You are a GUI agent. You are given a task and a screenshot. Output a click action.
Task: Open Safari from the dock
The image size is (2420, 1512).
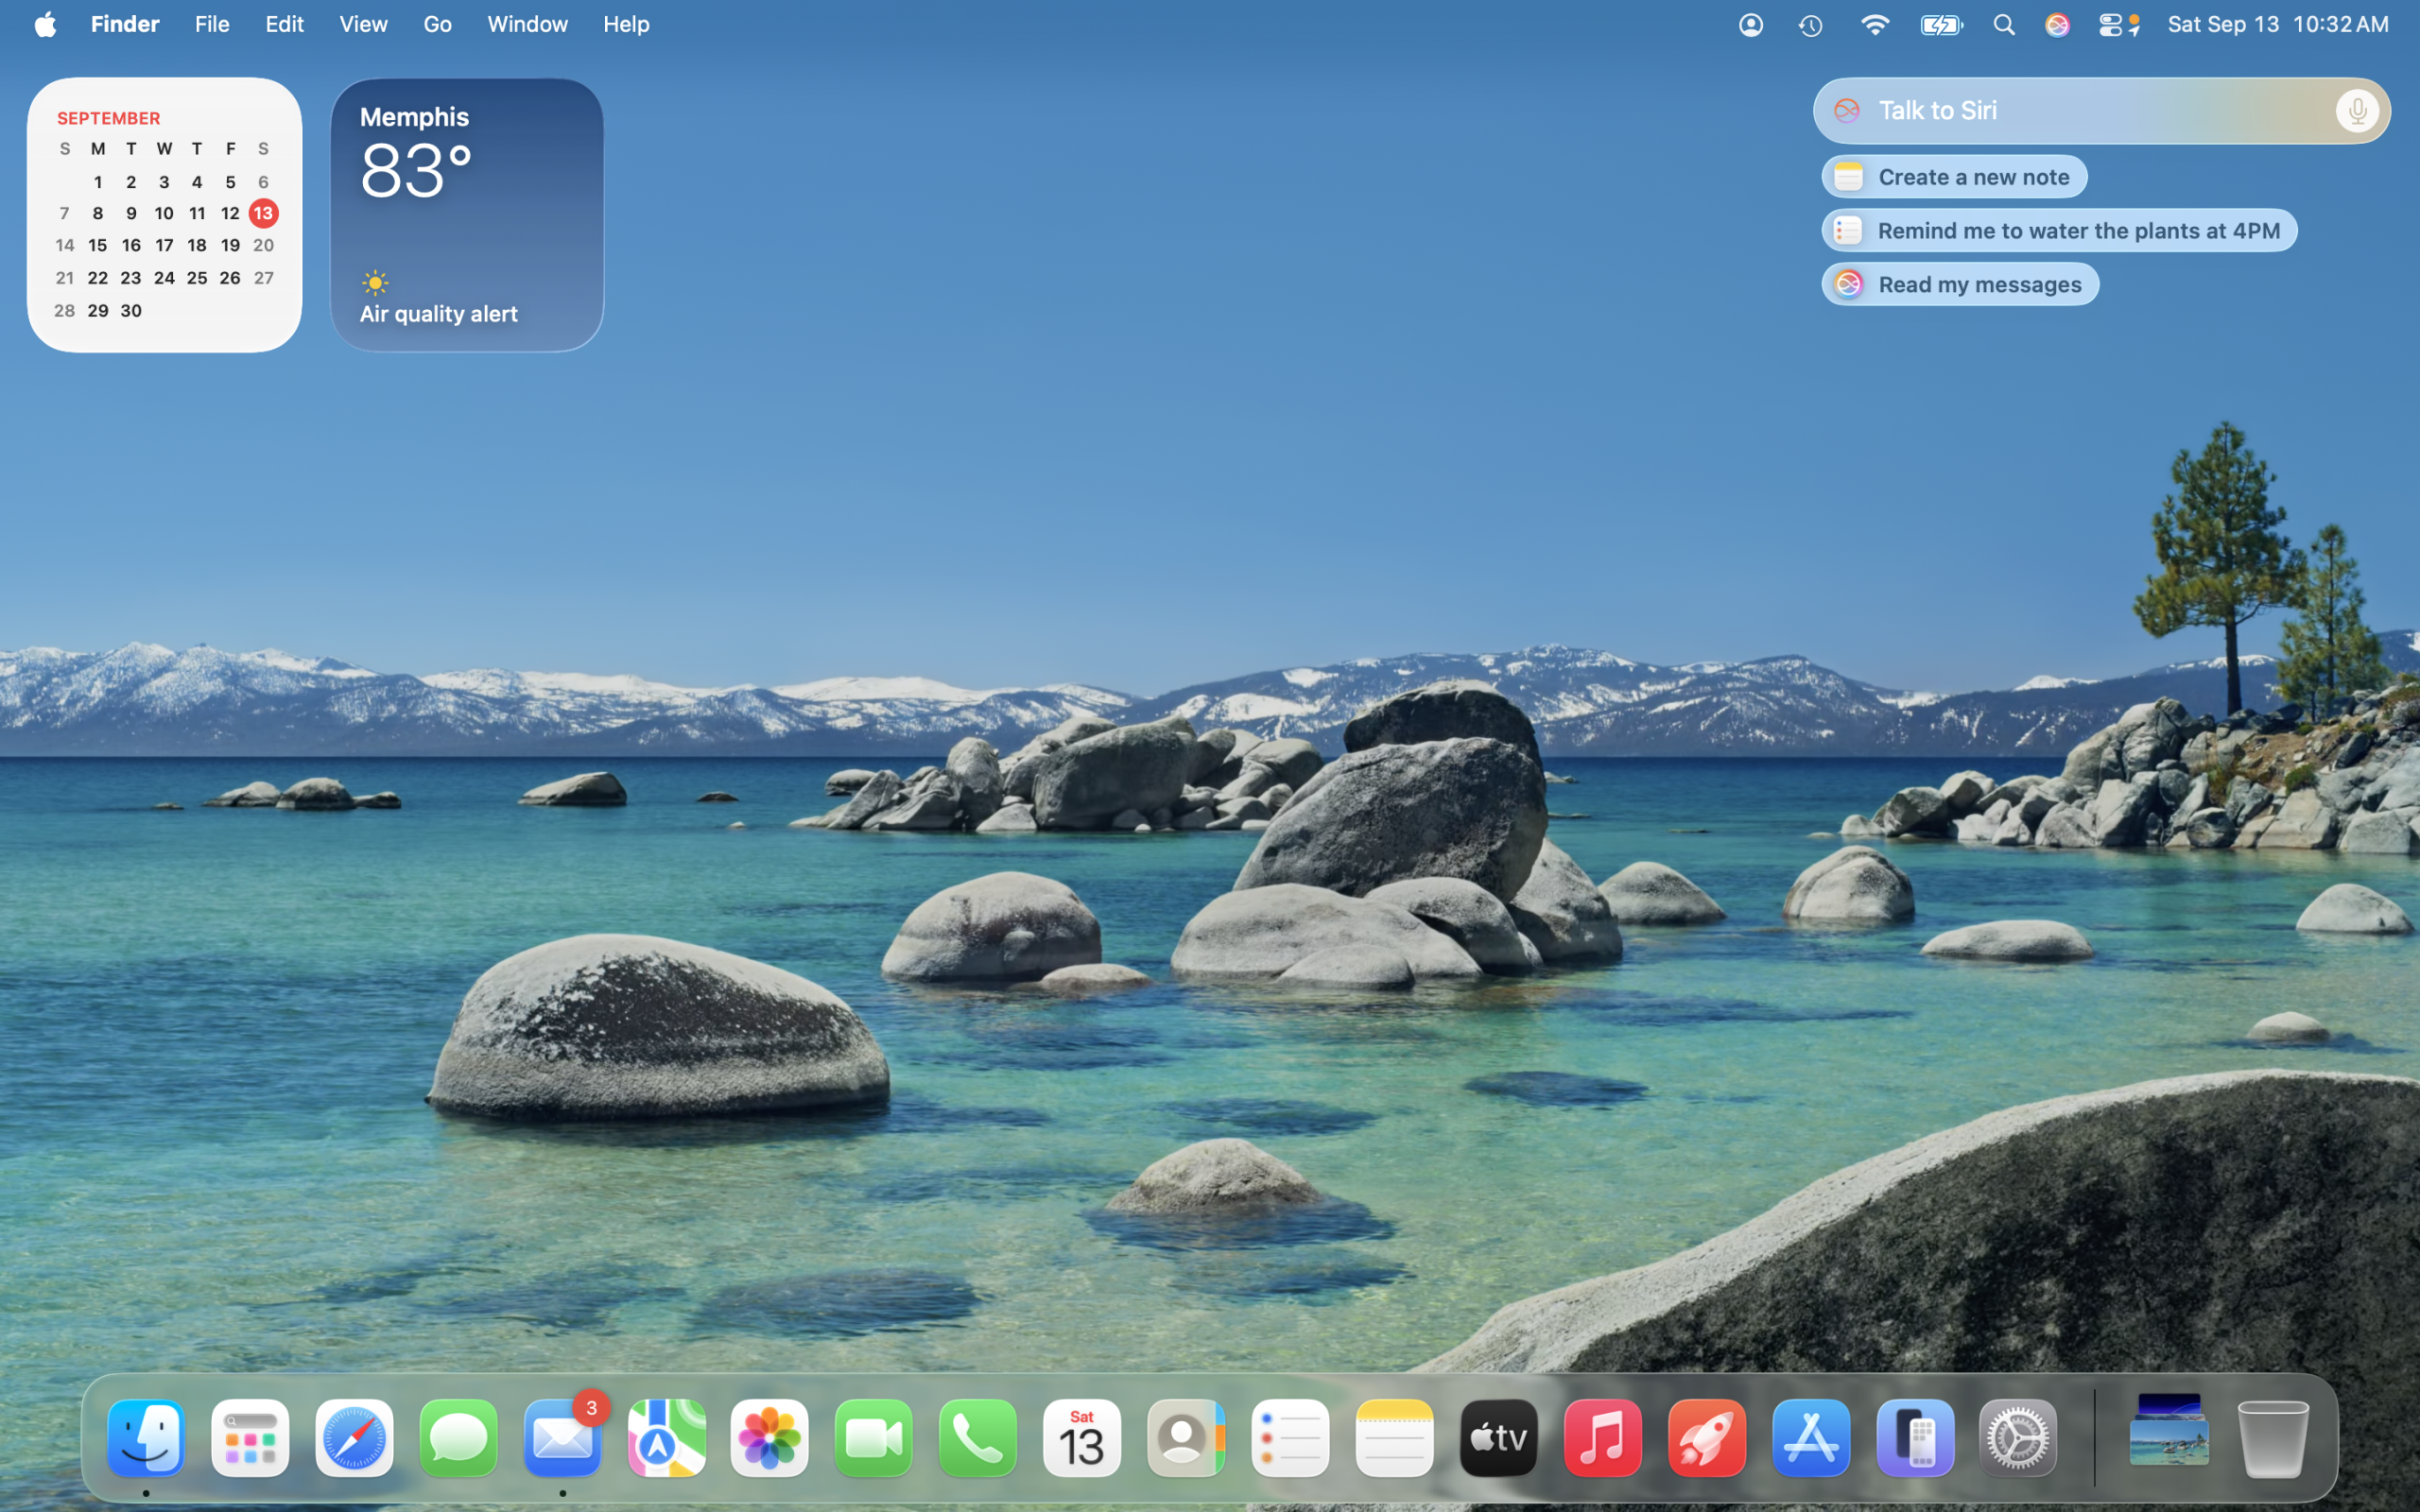click(x=354, y=1438)
